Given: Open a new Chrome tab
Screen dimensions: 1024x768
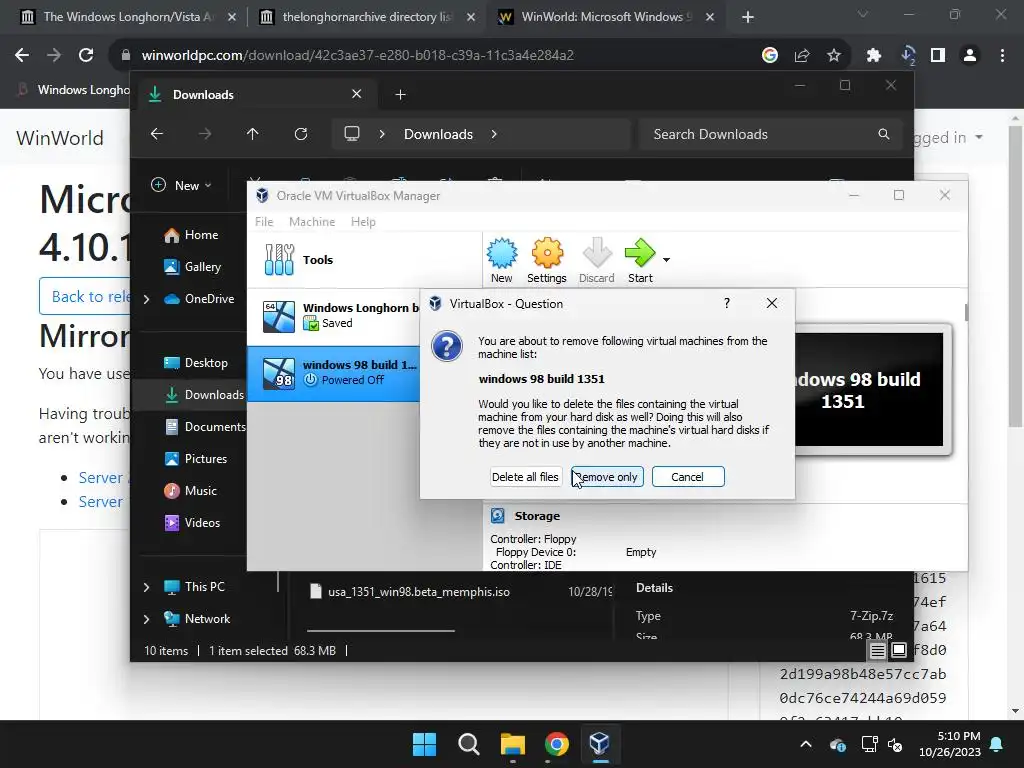Looking at the screenshot, I should (x=748, y=17).
